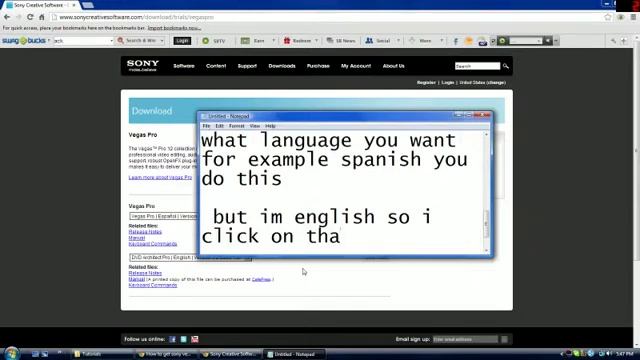Open Vegas Pro Español version dropdown
Screen dimensions: 640x360
click(164, 216)
